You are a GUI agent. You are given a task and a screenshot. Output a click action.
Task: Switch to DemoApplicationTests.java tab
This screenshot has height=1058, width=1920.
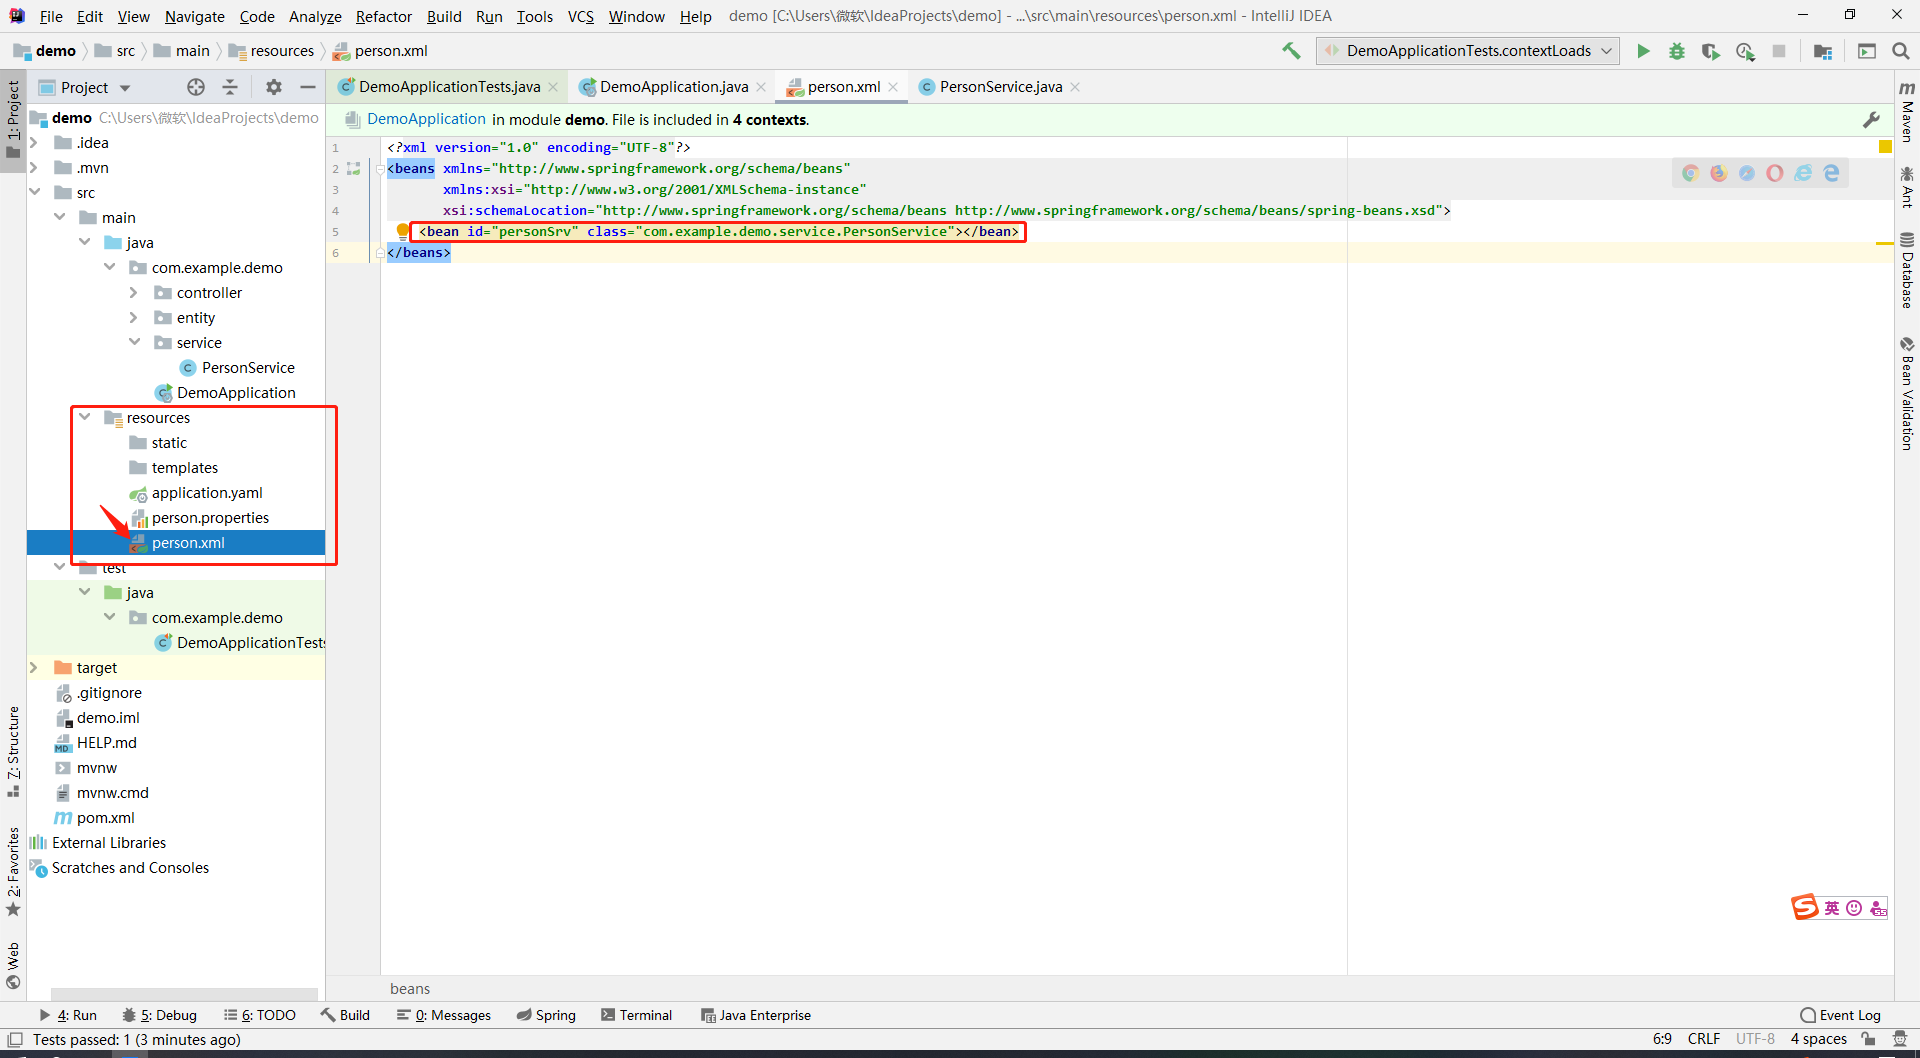click(449, 87)
